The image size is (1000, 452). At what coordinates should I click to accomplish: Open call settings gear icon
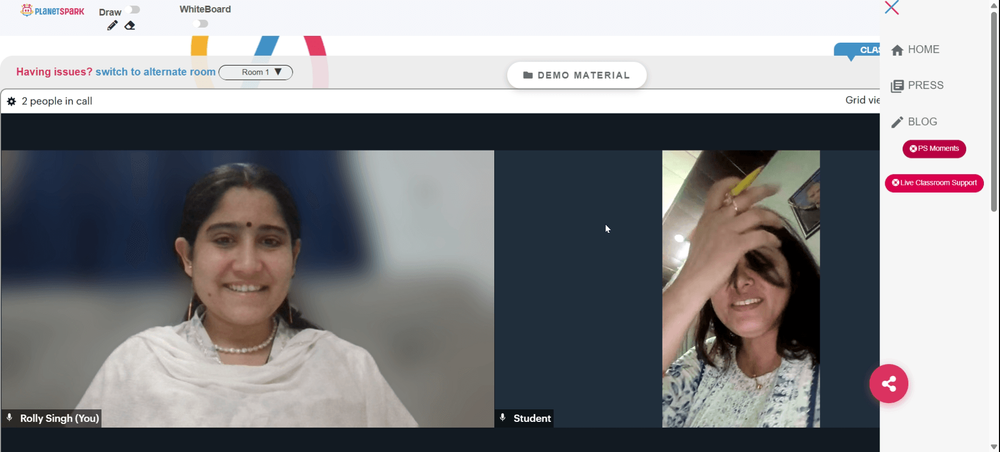pyautogui.click(x=11, y=101)
